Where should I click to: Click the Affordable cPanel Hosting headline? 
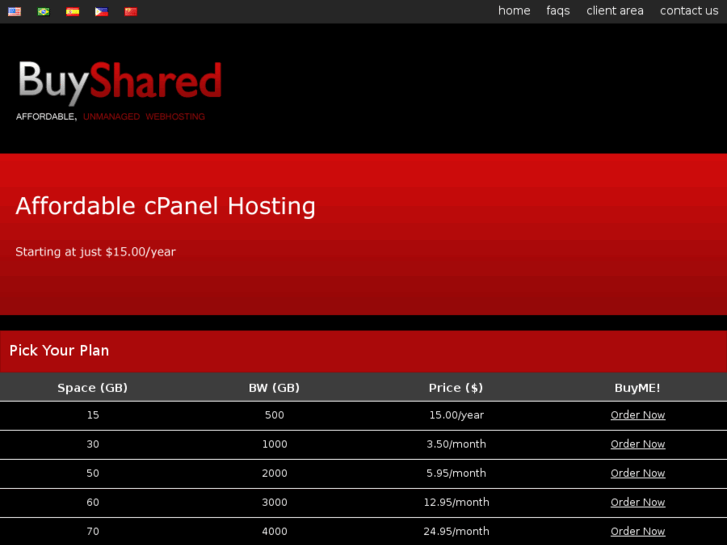tap(166, 206)
